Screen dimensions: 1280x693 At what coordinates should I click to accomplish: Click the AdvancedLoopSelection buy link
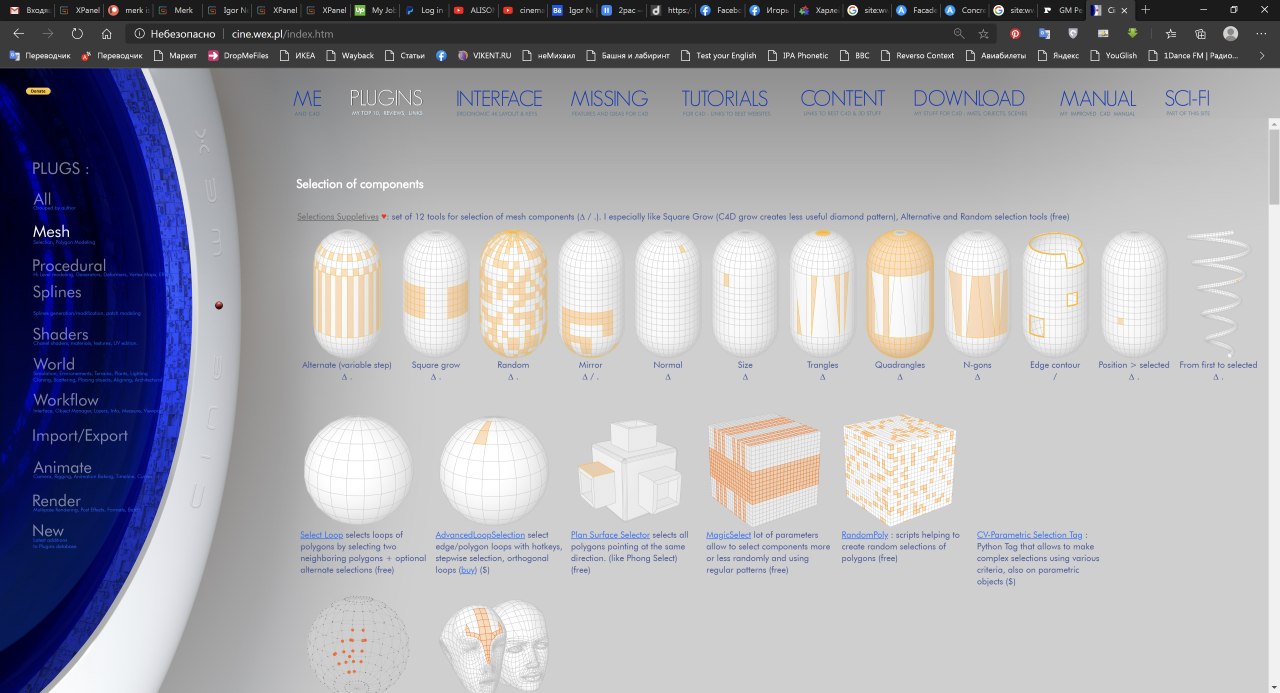pos(467,569)
